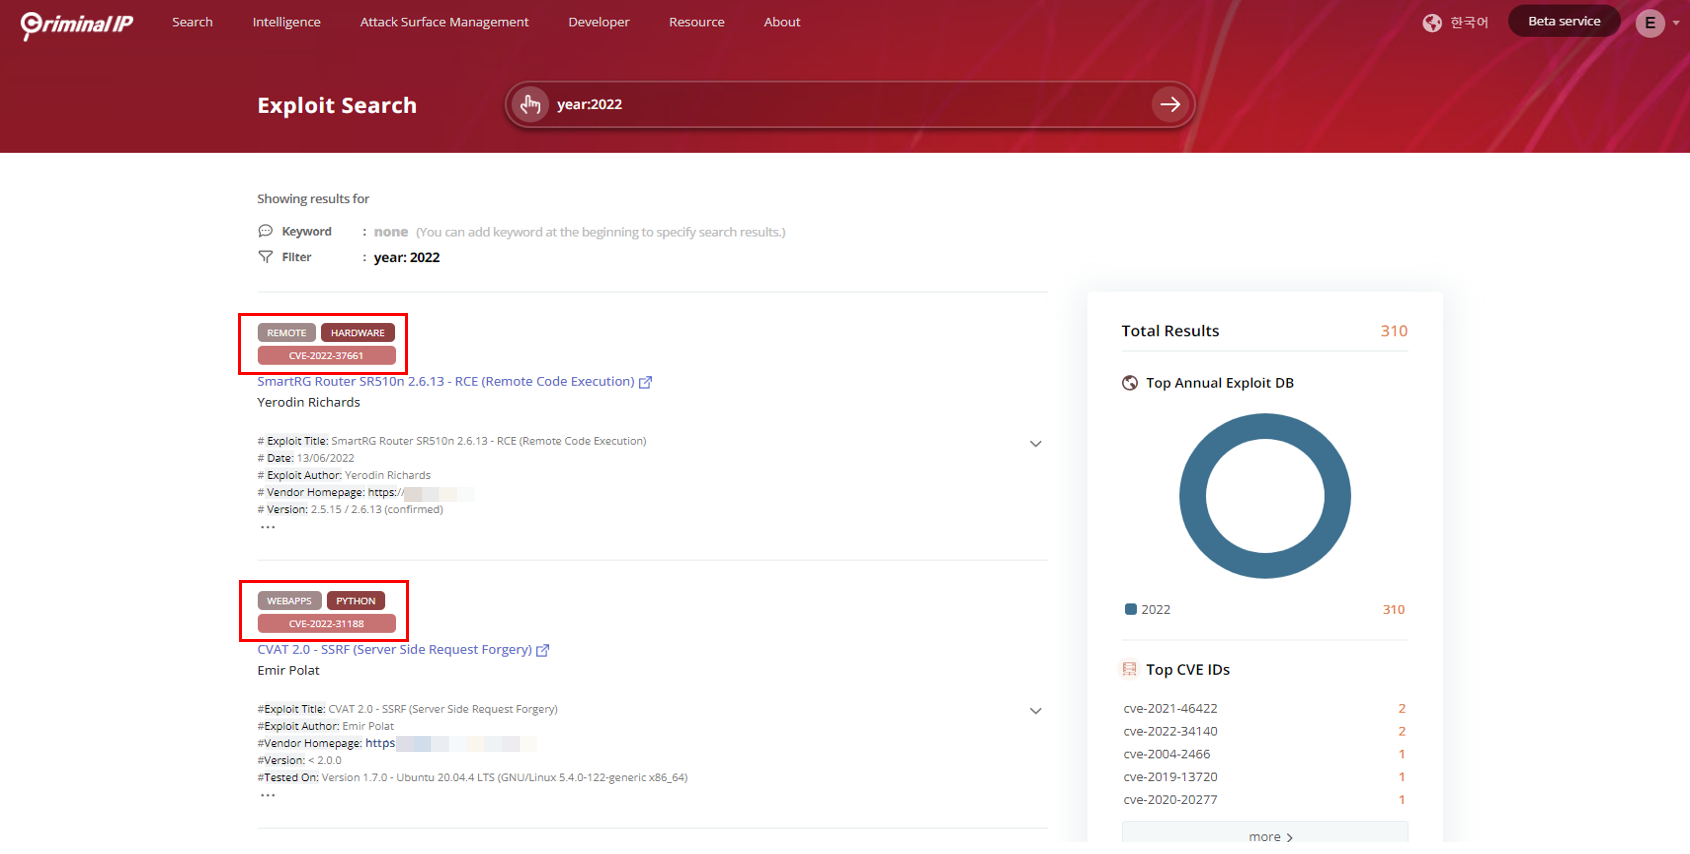Open external link icon beside SmartRG Router title
Viewport: 1690px width, 854px height.
click(x=646, y=382)
